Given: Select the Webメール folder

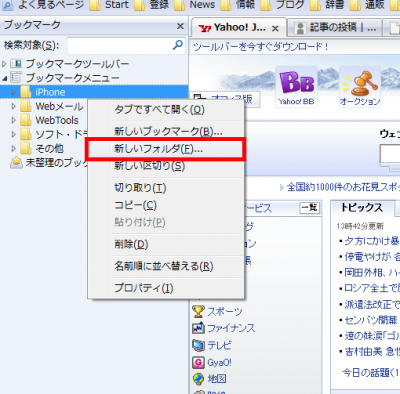Looking at the screenshot, I should (59, 106).
